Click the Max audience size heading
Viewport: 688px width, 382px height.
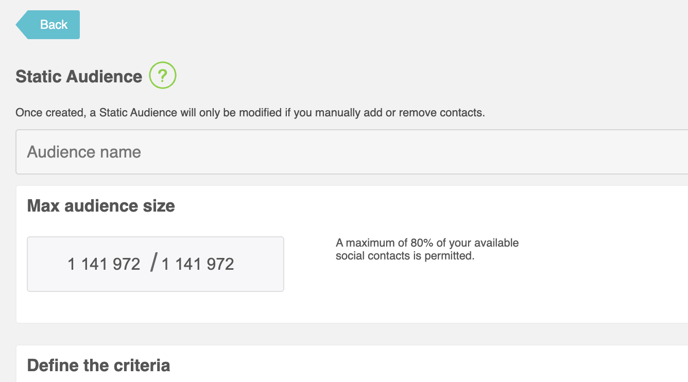[101, 206]
